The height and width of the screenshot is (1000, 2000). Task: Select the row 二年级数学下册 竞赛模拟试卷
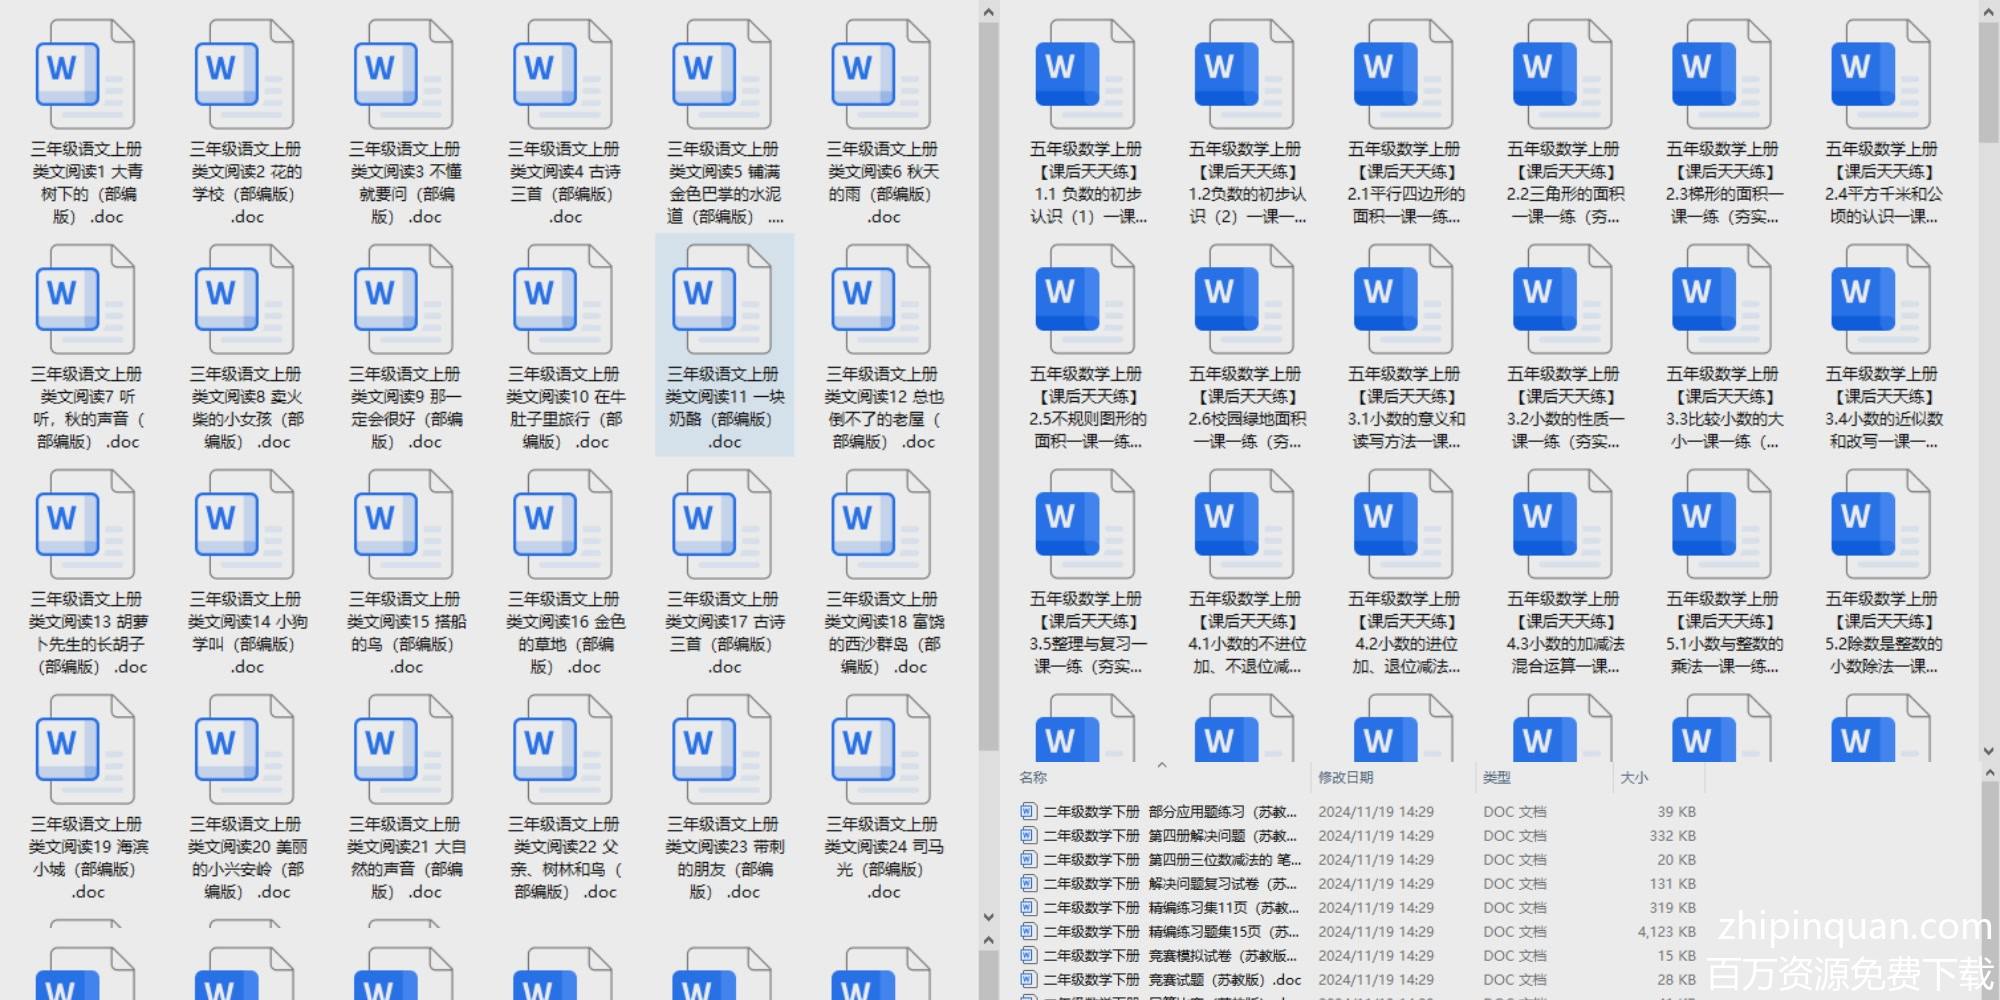pos(1358,956)
